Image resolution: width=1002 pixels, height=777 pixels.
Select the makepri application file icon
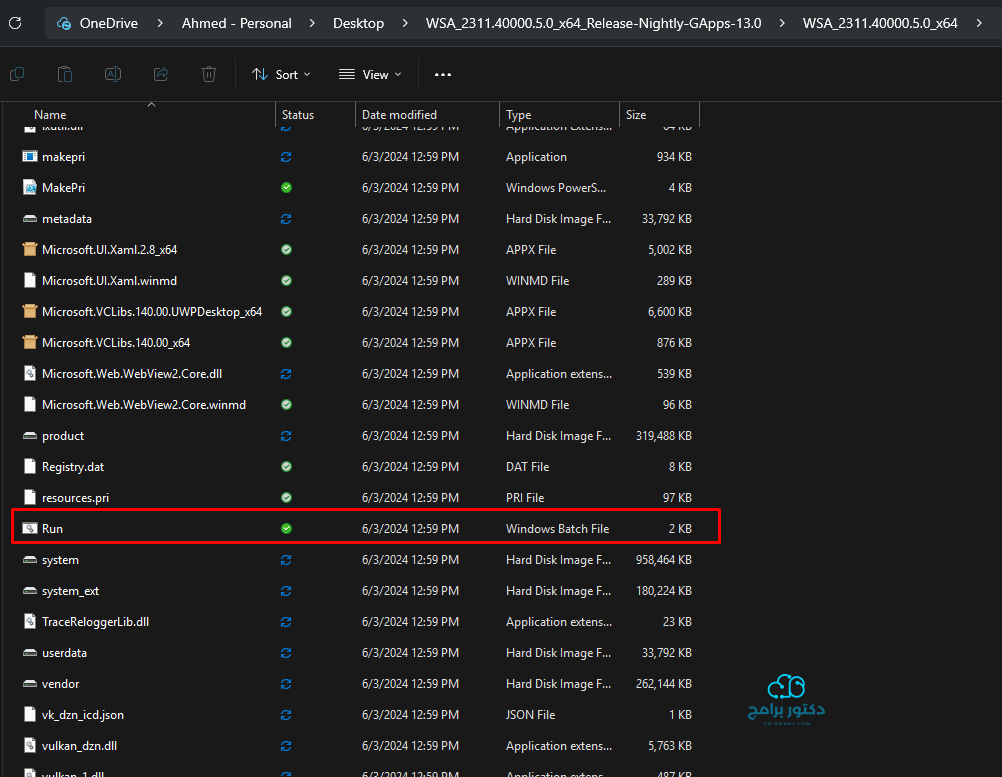(29, 157)
